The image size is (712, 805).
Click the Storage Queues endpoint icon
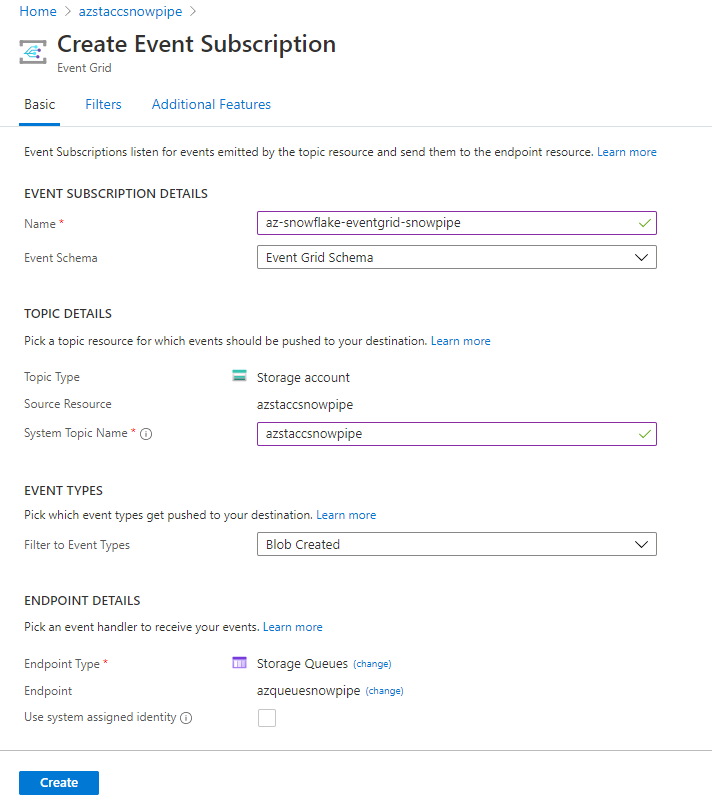[x=239, y=663]
